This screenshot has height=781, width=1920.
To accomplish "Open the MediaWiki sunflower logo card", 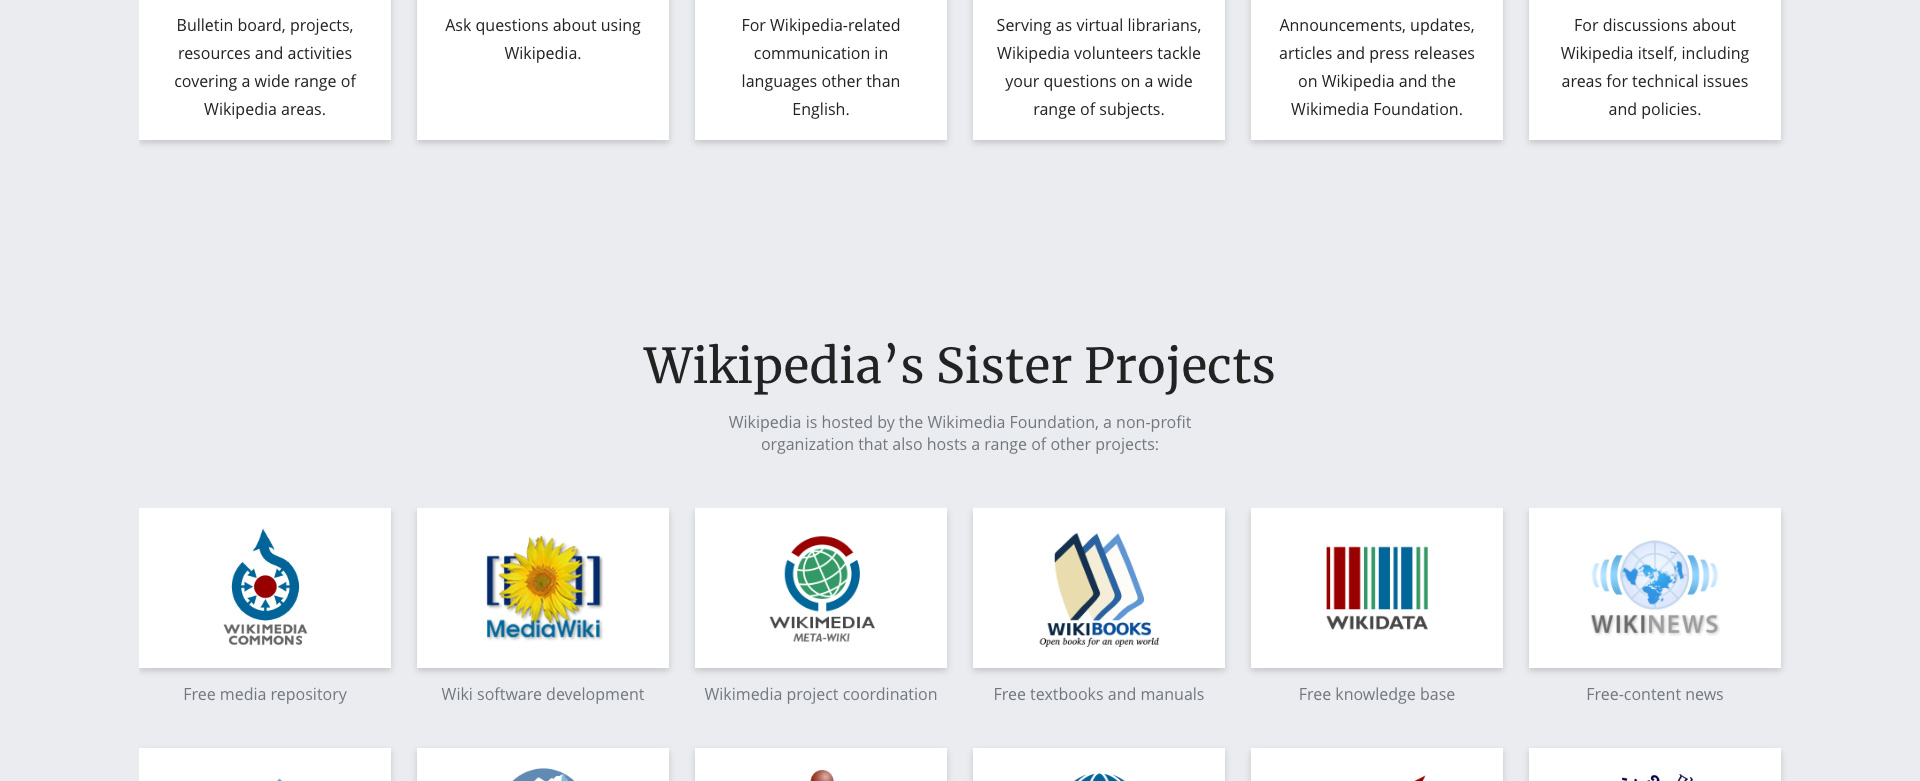I will tap(543, 588).
